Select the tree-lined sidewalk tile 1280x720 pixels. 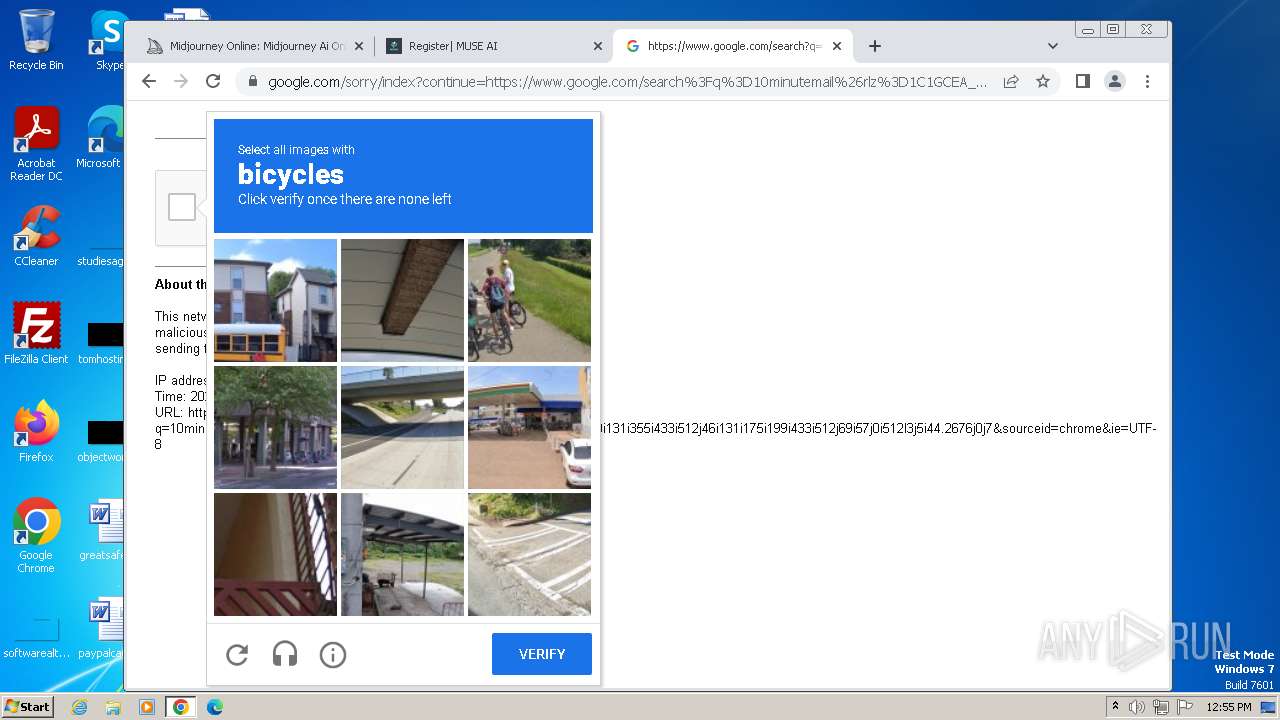(x=275, y=427)
